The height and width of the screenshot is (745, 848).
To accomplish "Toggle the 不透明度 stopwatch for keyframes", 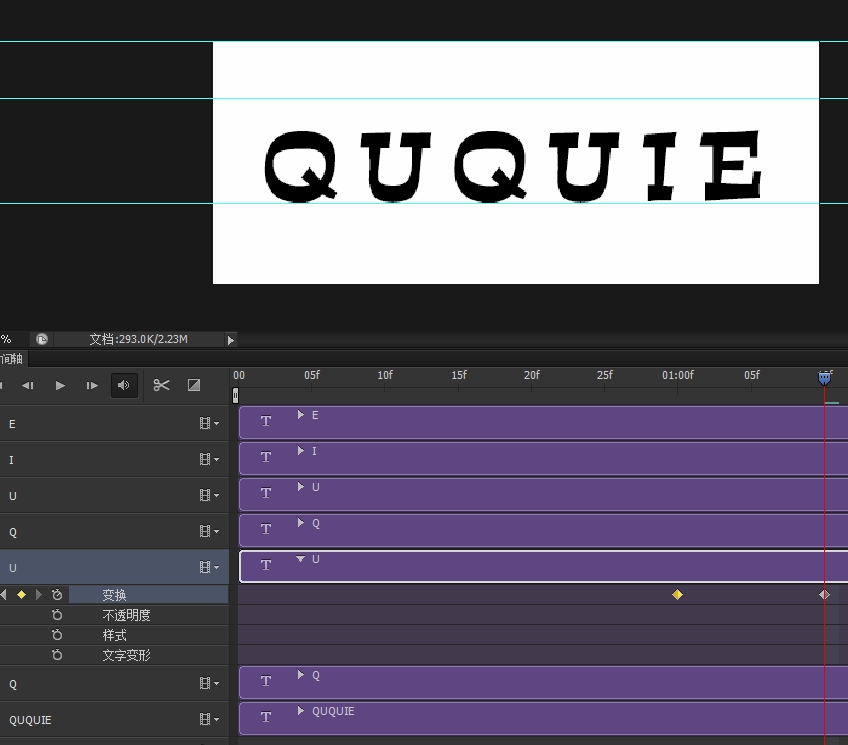I will [57, 615].
